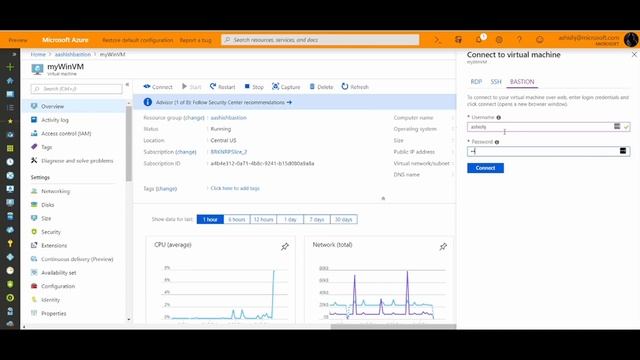Click Restart in VM toolbar
The image size is (640, 360).
pos(222,87)
